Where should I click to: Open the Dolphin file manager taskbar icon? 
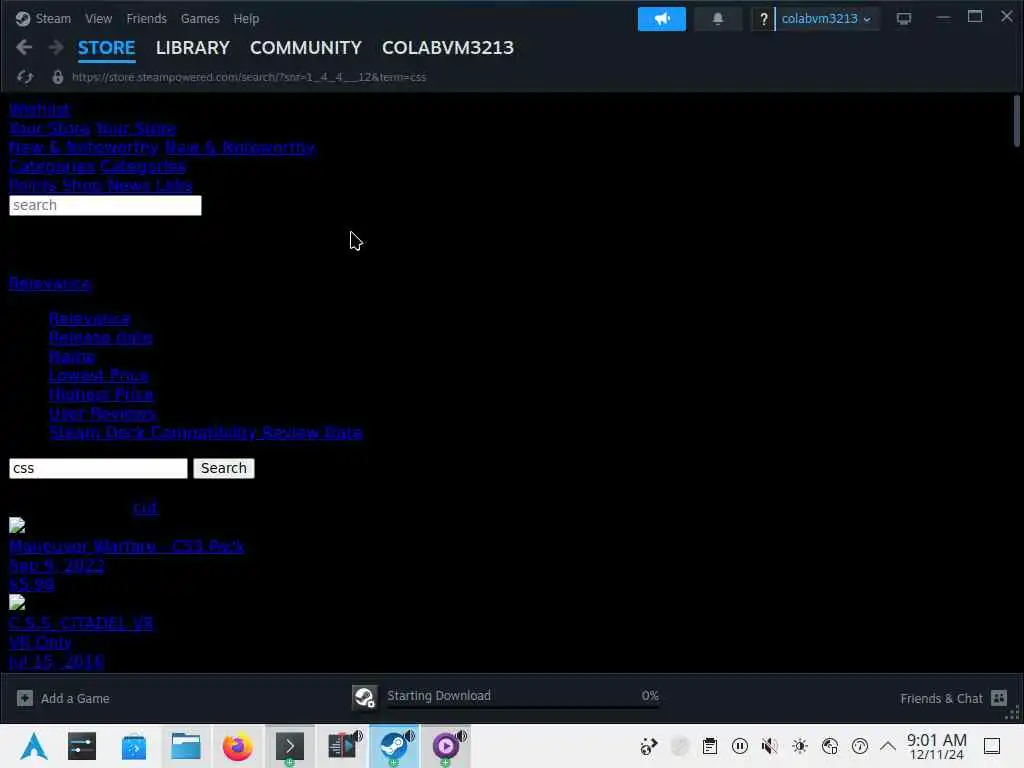(185, 746)
